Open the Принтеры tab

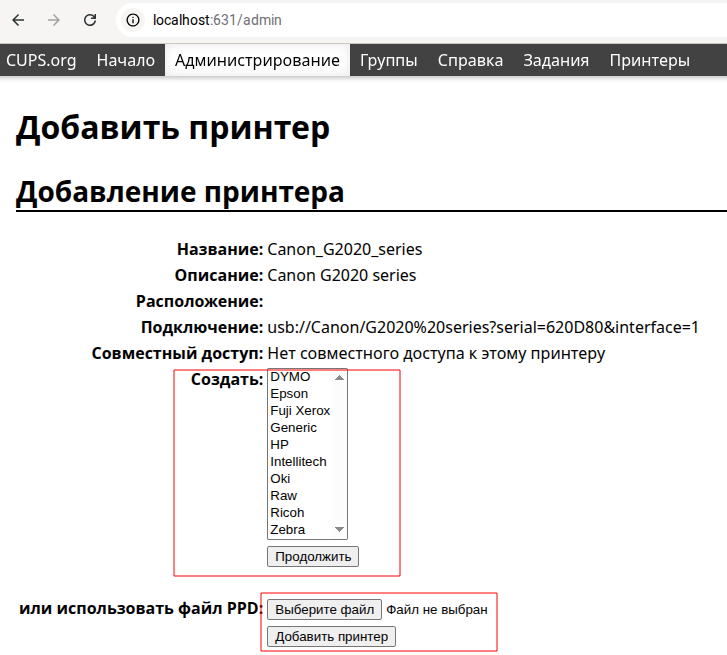pyautogui.click(x=649, y=60)
